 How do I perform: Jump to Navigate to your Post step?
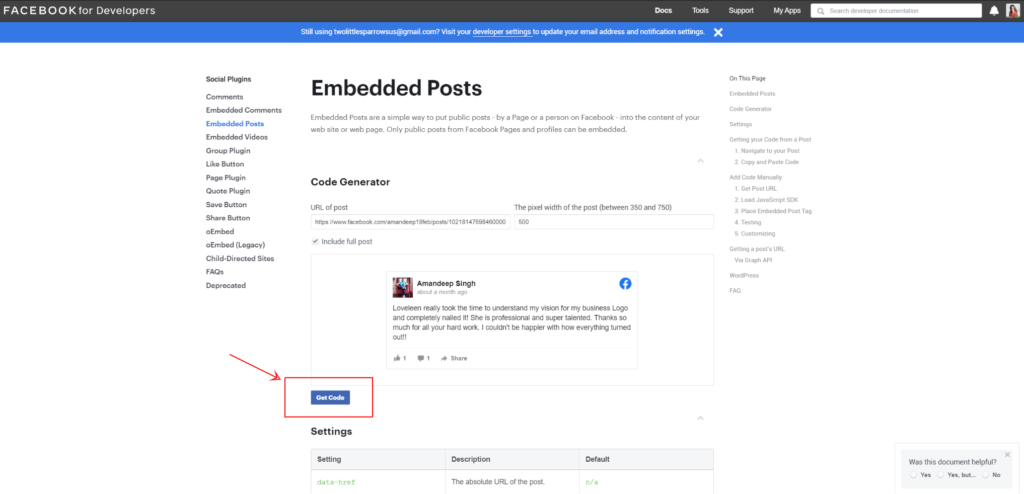point(767,151)
